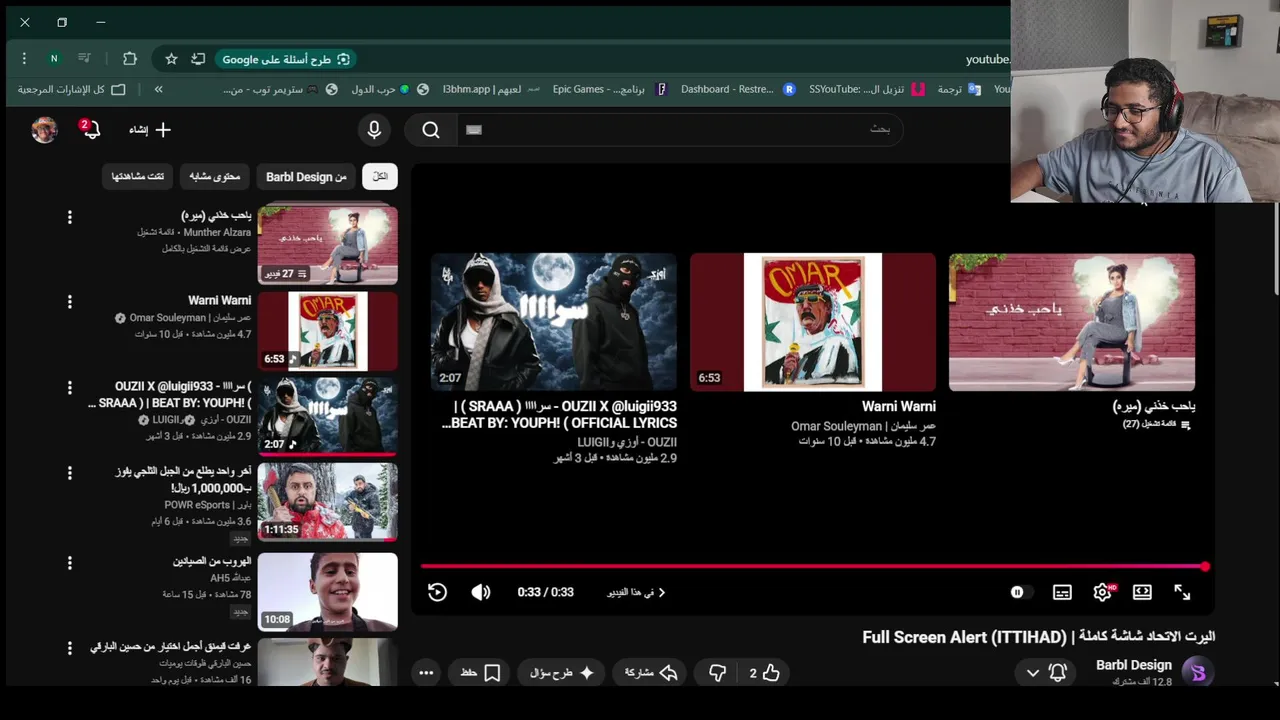Image resolution: width=1280 pixels, height=720 pixels.
Task: Click 'إنشاء' create button with plus
Action: click(x=150, y=129)
